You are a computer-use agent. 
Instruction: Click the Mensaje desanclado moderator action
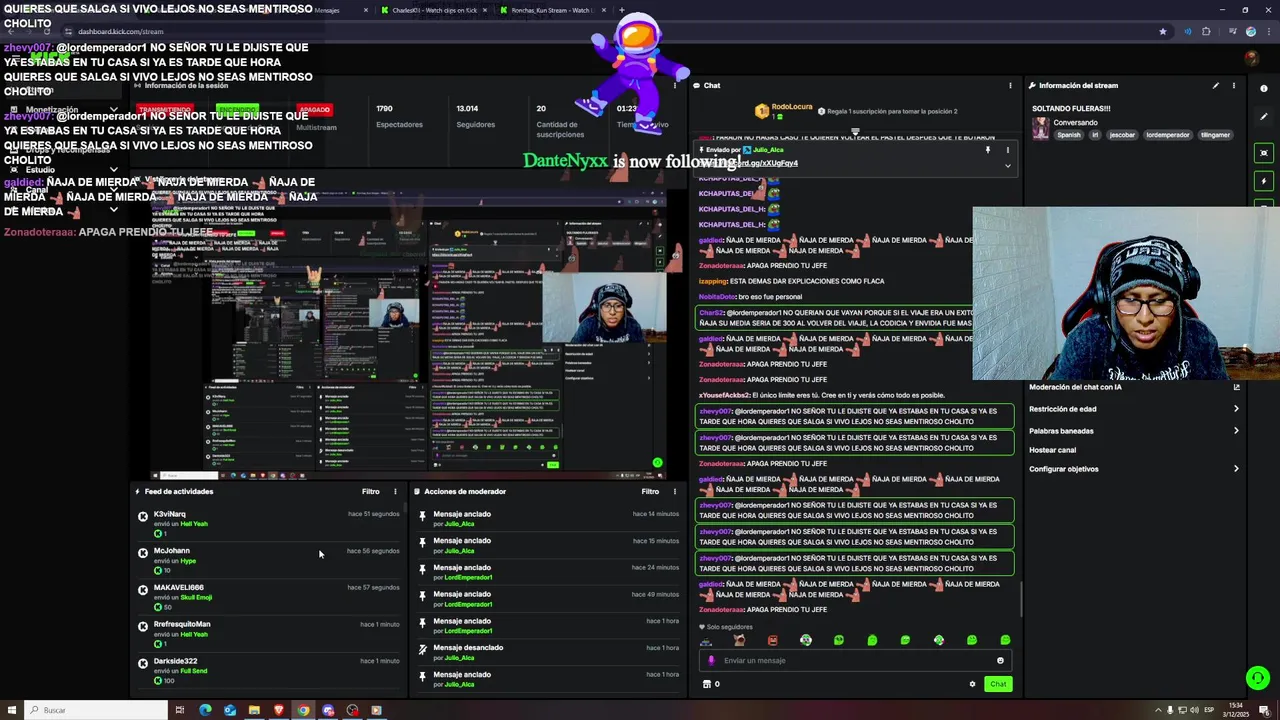(468, 648)
